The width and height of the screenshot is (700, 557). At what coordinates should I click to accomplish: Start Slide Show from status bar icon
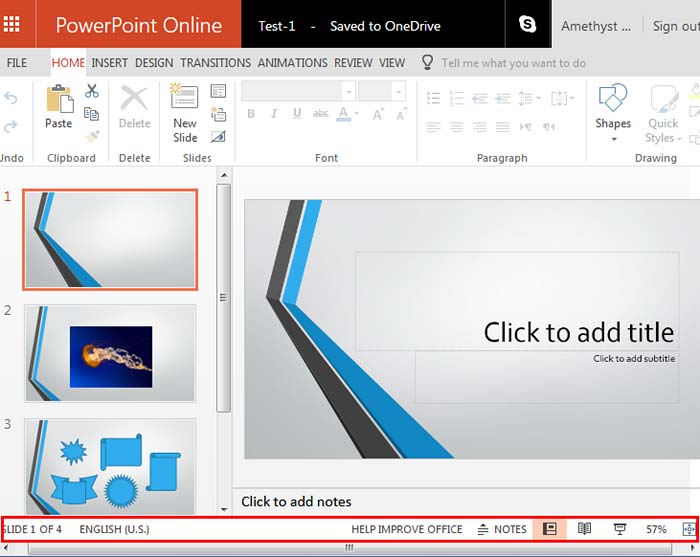tap(619, 529)
